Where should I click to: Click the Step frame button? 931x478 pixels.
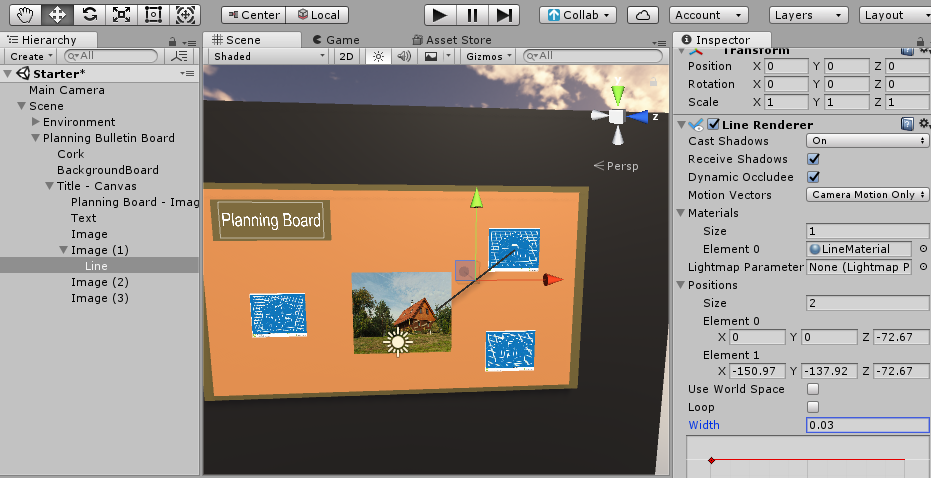point(504,14)
